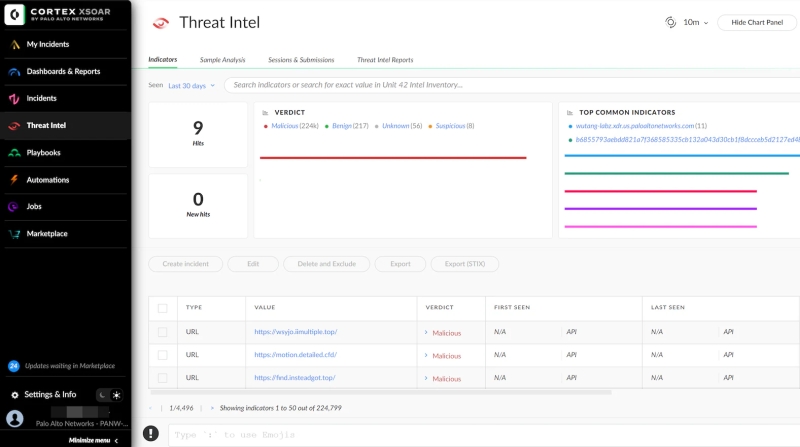Viewport: 800px width, 447px height.
Task: Click the Edit button
Action: [x=253, y=264]
